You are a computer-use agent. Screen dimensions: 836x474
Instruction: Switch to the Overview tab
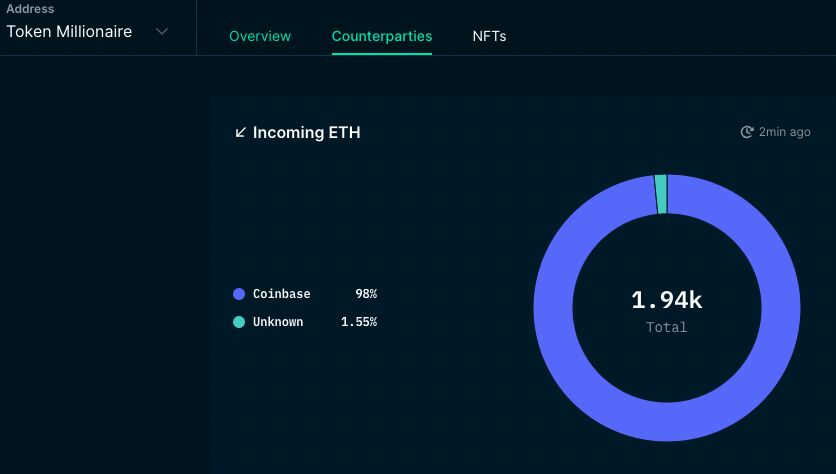click(x=260, y=36)
